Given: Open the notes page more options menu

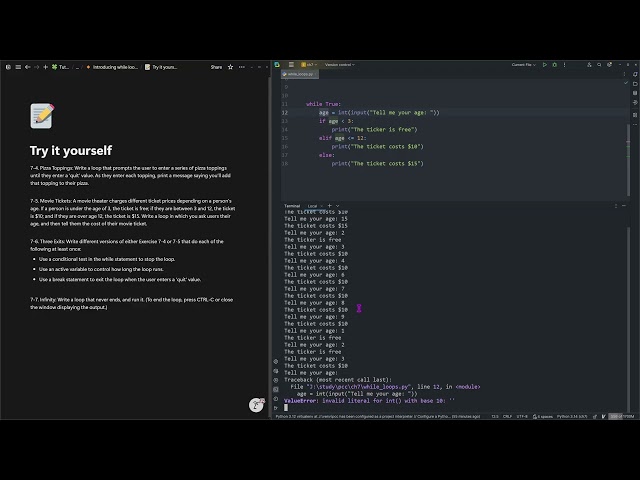Looking at the screenshot, I should [x=242, y=67].
